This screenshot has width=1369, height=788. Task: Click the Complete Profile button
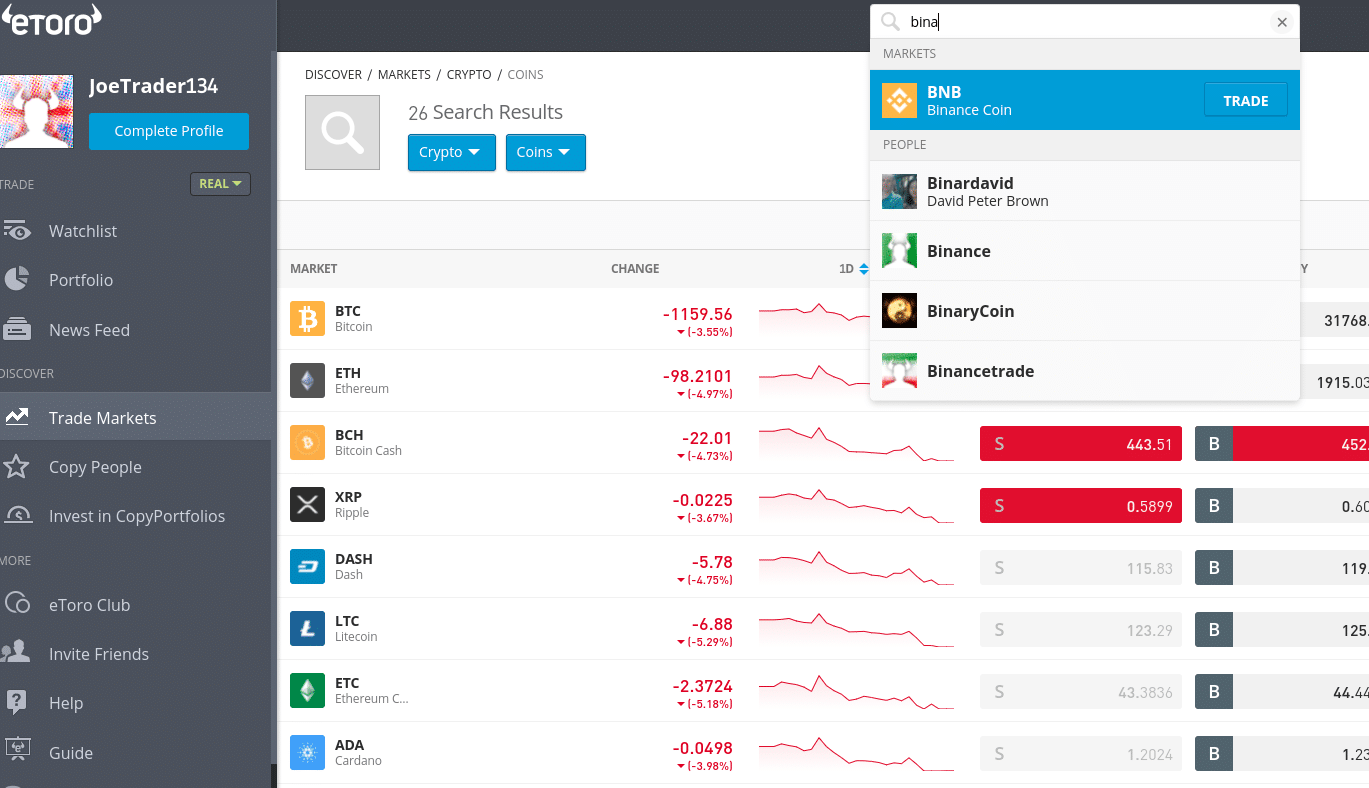(x=169, y=131)
